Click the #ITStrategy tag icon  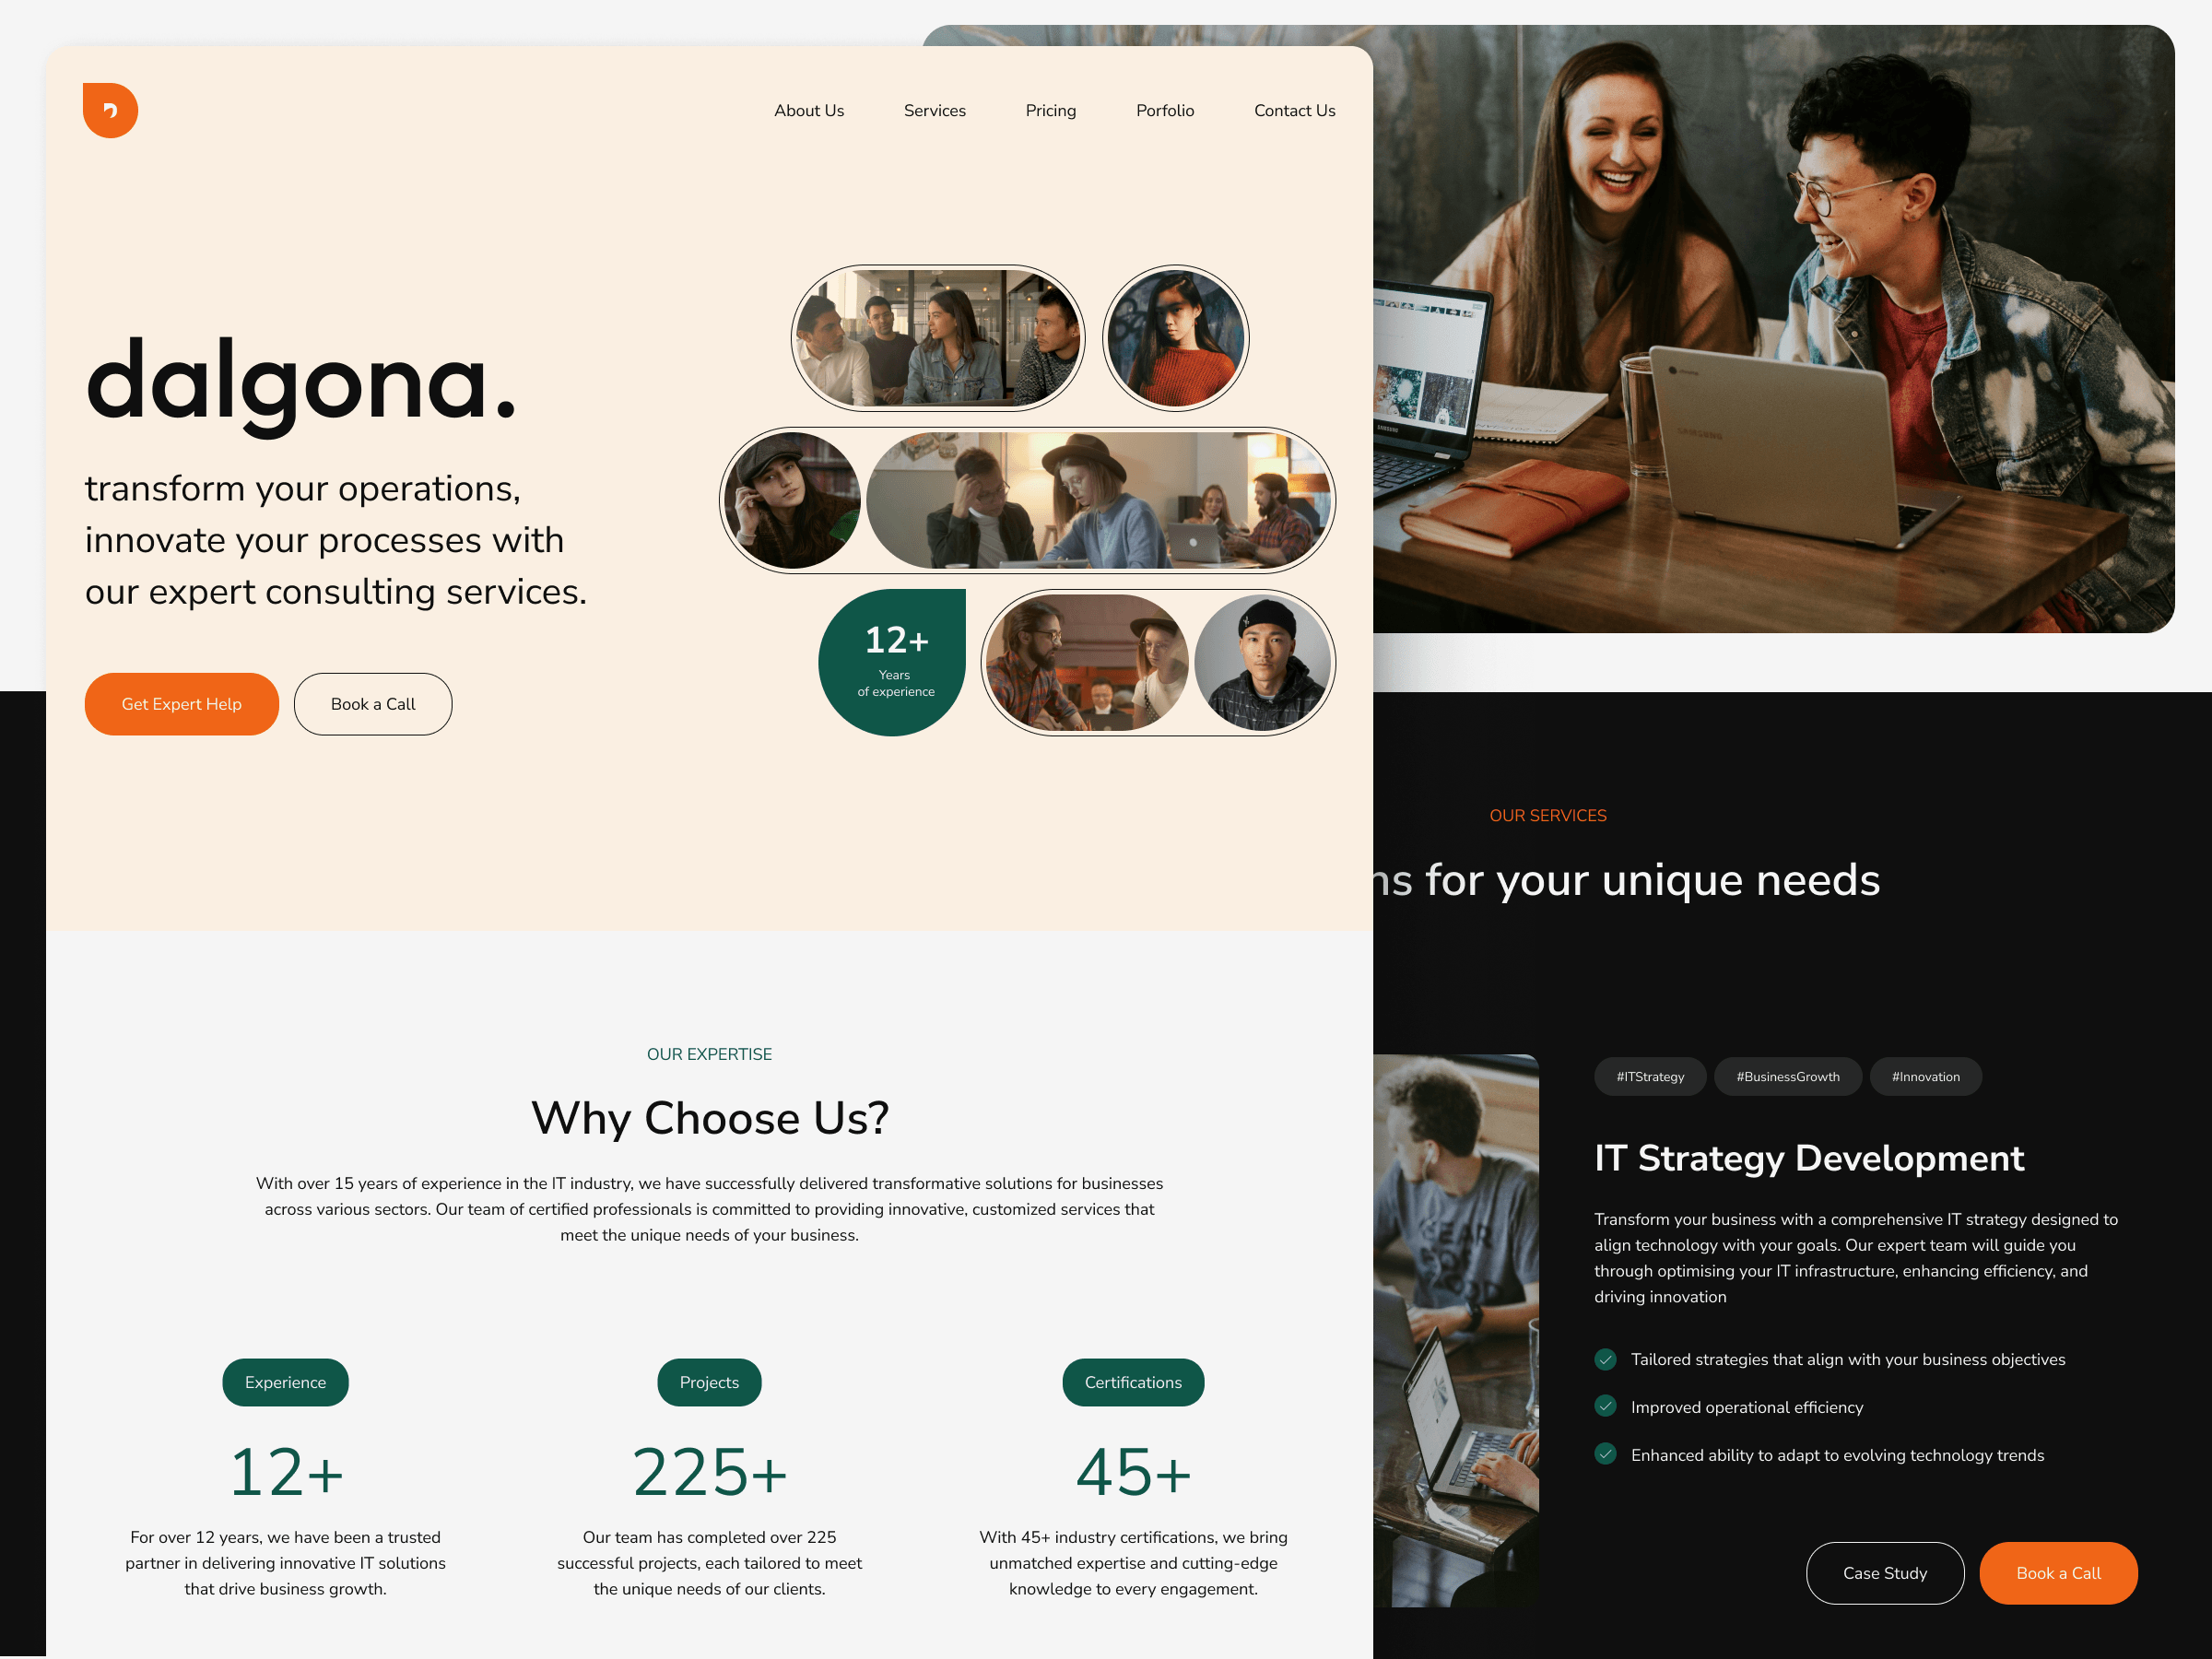click(1642, 1076)
